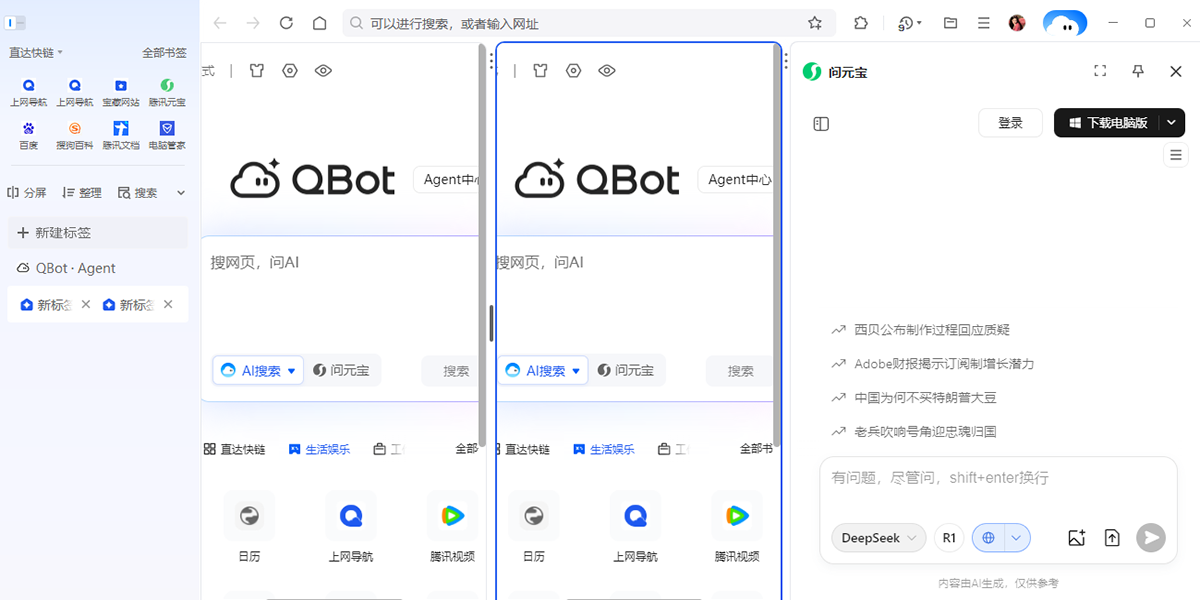Close the first 新标签 split tab

click(x=86, y=304)
